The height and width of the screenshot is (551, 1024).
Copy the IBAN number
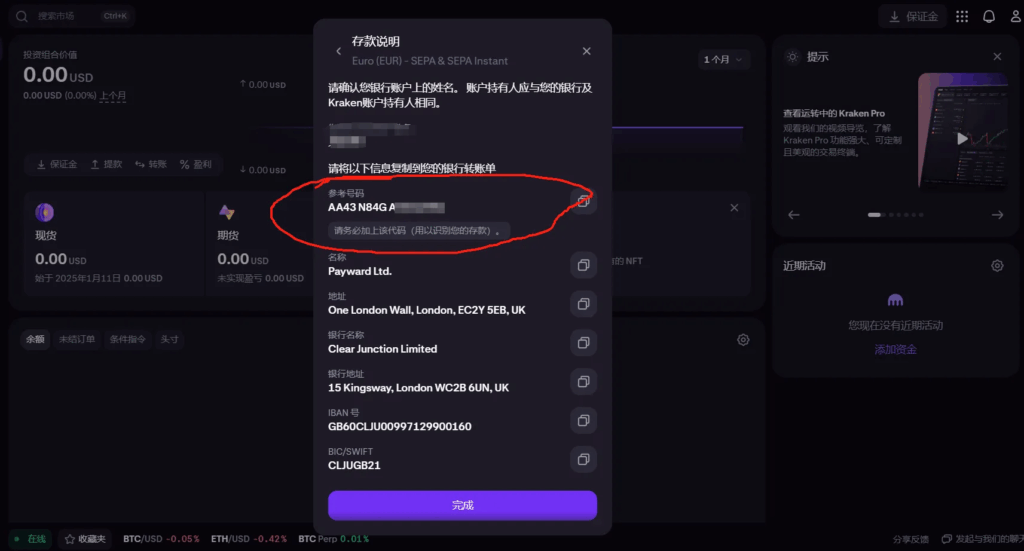click(x=584, y=420)
